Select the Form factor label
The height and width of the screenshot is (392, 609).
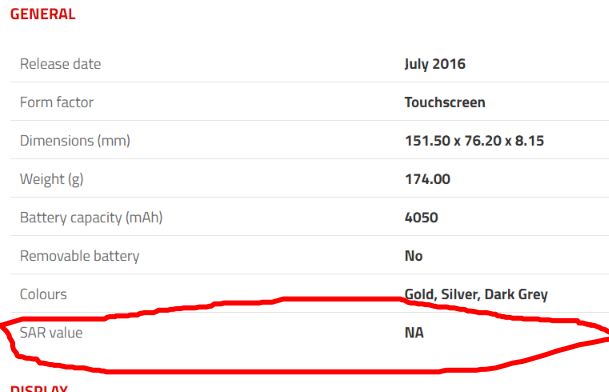point(57,102)
